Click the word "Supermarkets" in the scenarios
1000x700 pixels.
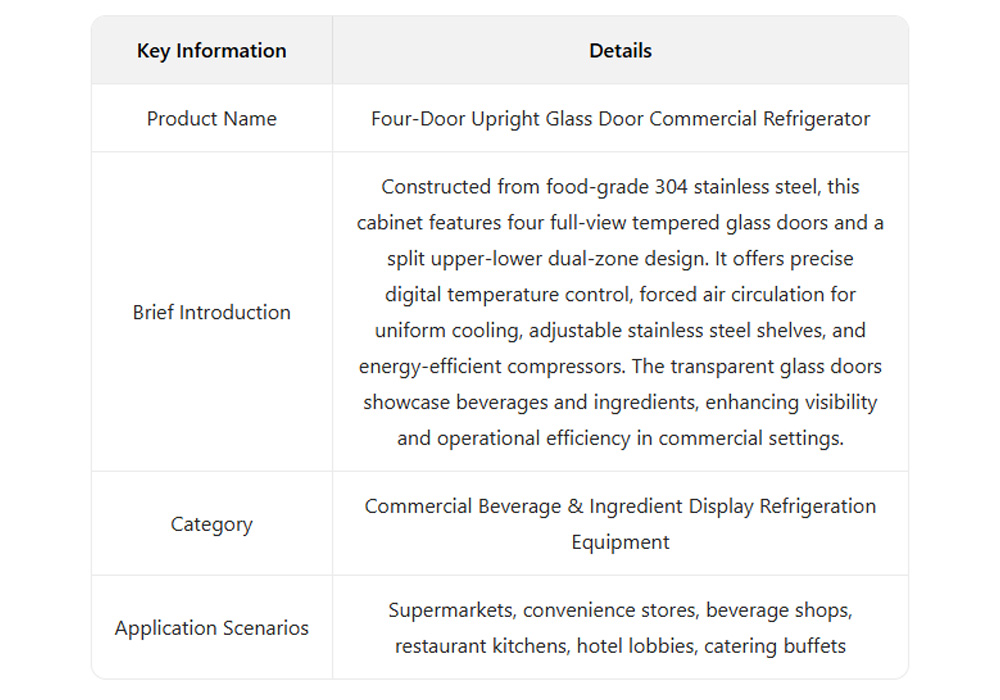coord(450,611)
